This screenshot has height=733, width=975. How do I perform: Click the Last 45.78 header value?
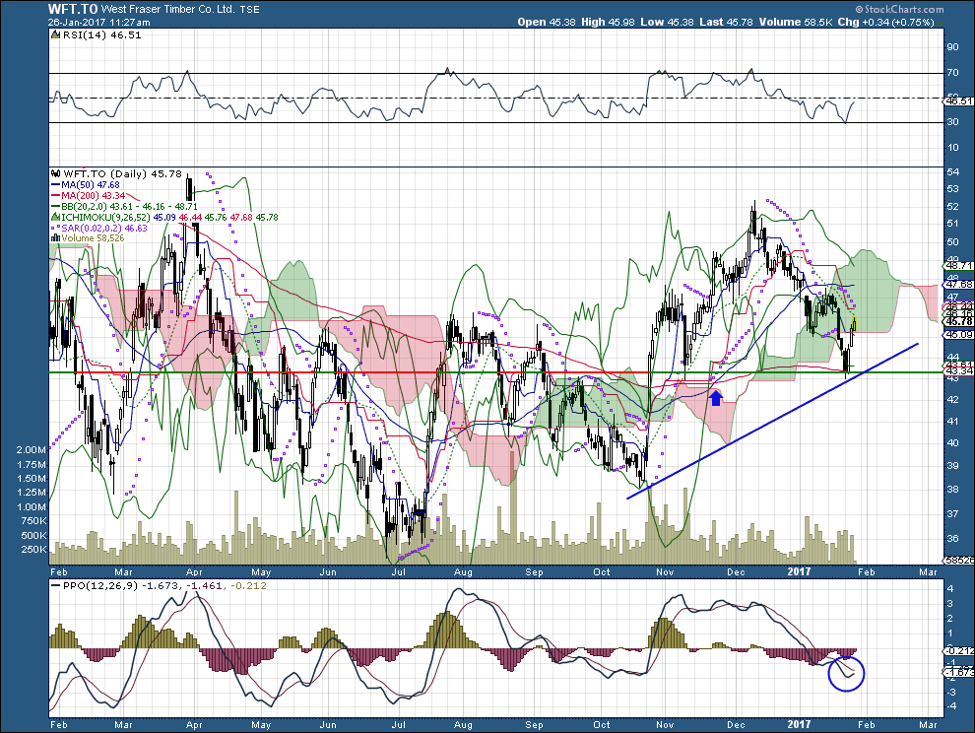[x=726, y=22]
